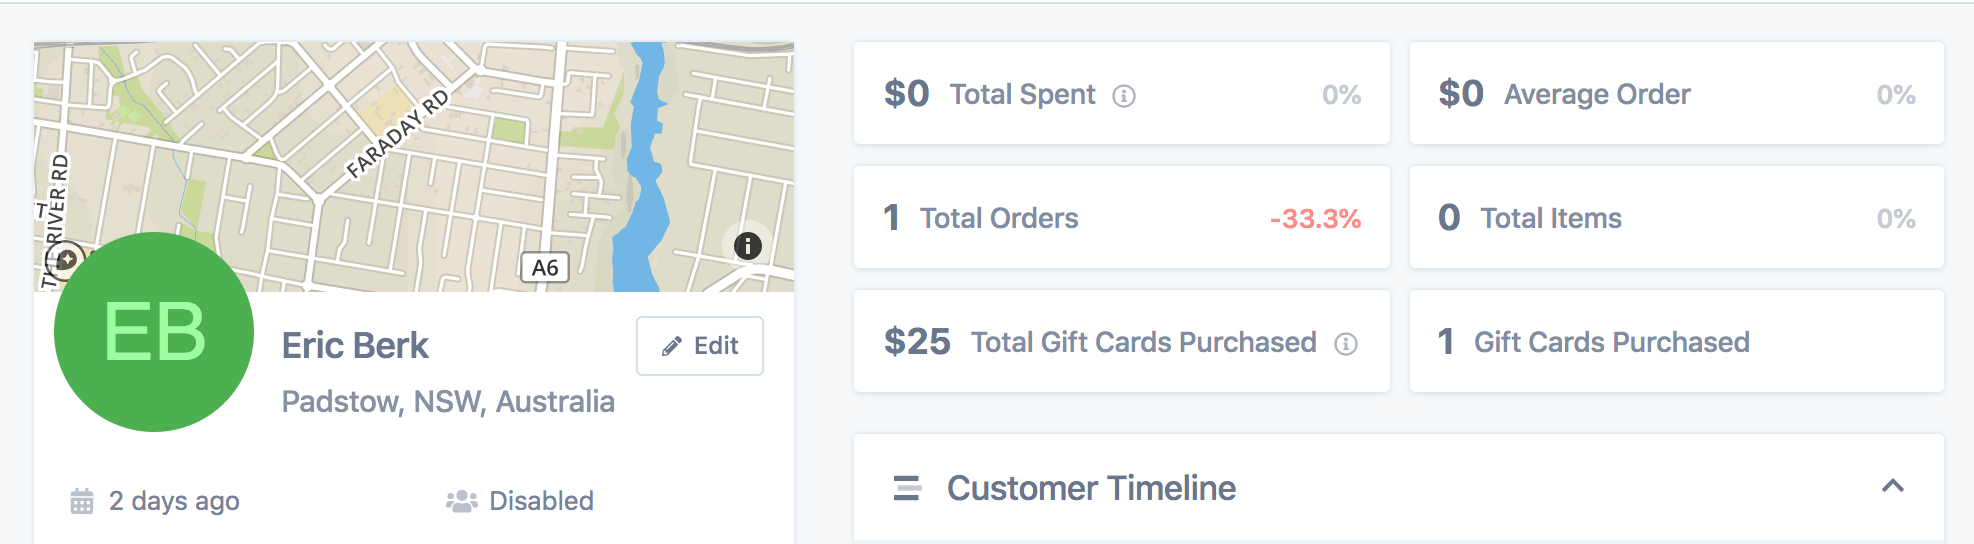Click the Disabled account status label
Screen dimensions: 1974x544
[x=541, y=501]
